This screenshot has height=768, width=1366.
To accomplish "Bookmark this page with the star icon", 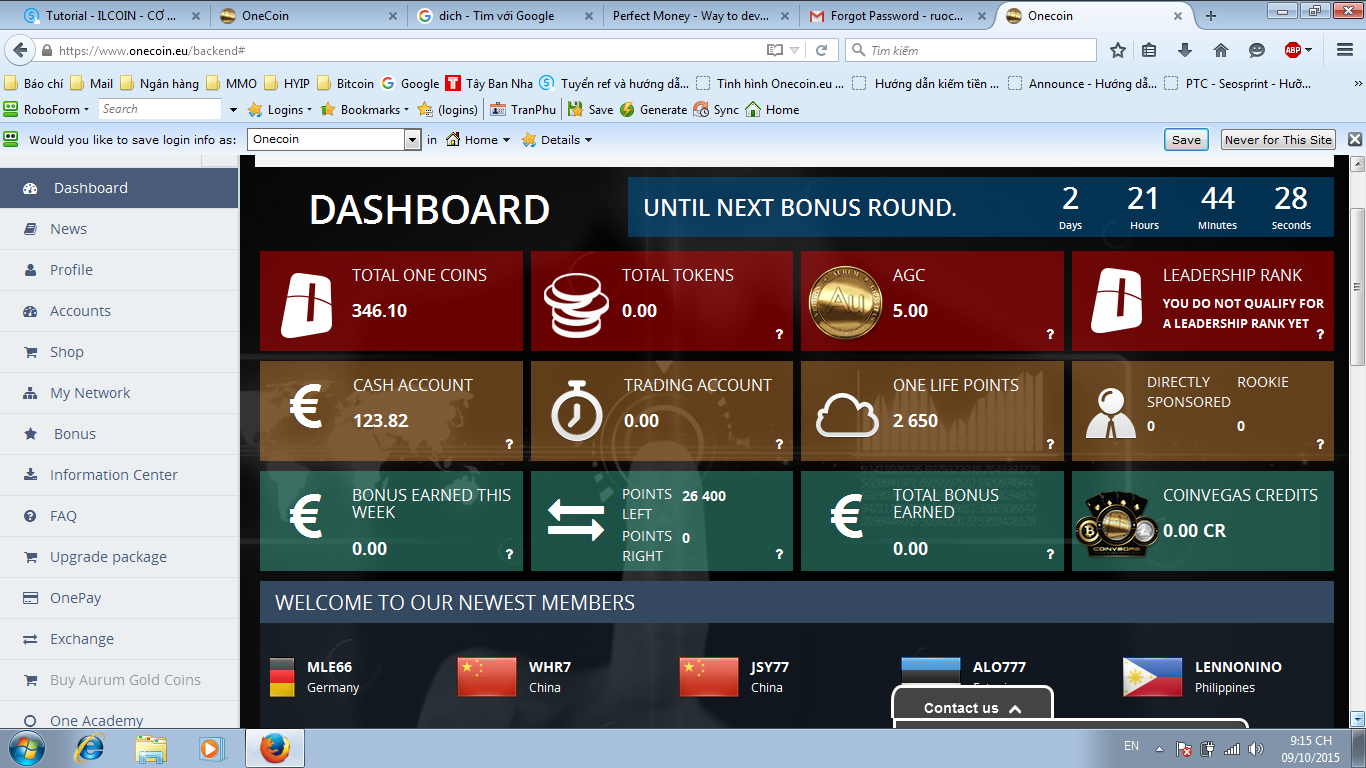I will click(1118, 50).
